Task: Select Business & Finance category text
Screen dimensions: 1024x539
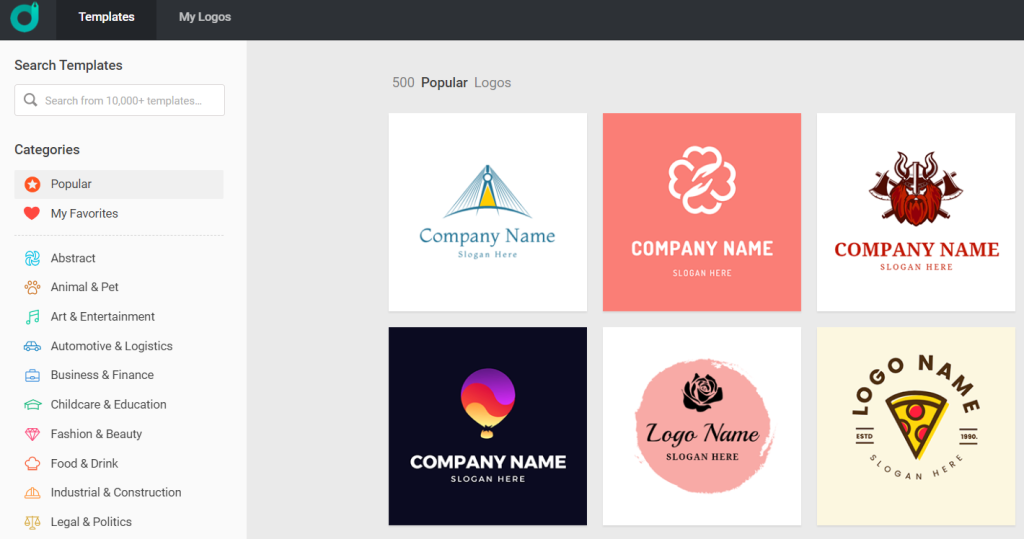Action: click(x=103, y=375)
